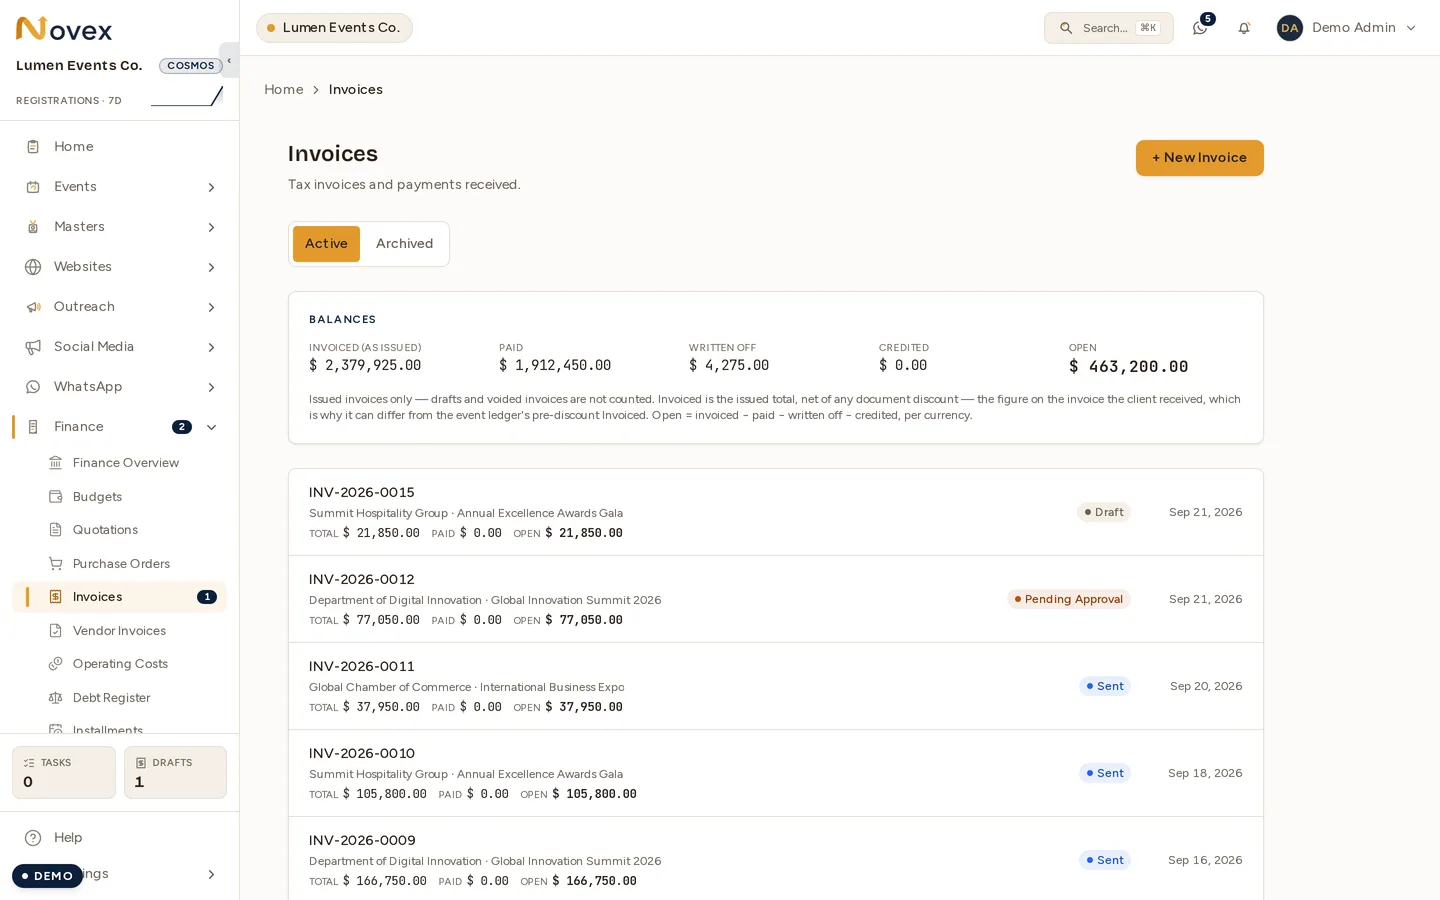Expand the Social Media chevron
This screenshot has width=1440, height=900.
[211, 347]
